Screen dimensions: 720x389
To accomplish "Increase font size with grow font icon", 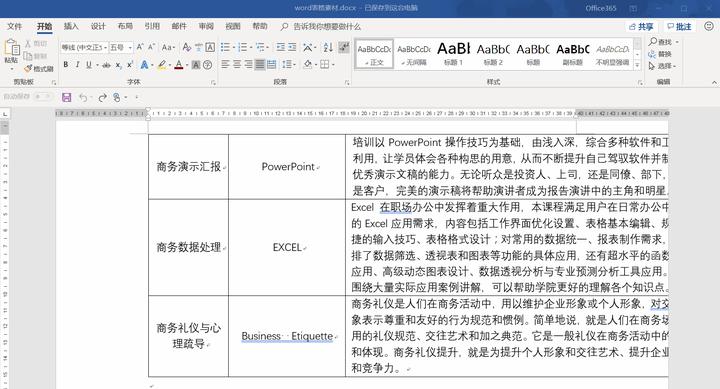I will (140, 47).
